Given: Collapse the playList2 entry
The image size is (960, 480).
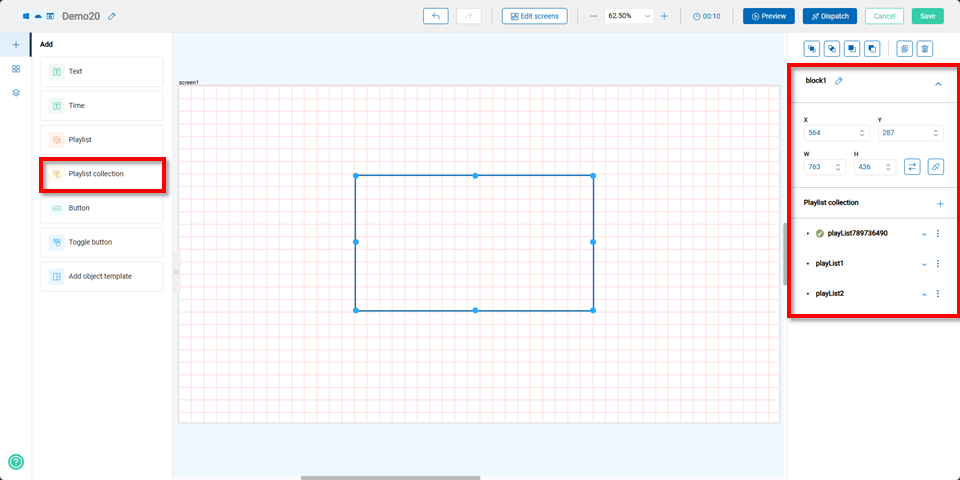Looking at the screenshot, I should pyautogui.click(x=923, y=294).
